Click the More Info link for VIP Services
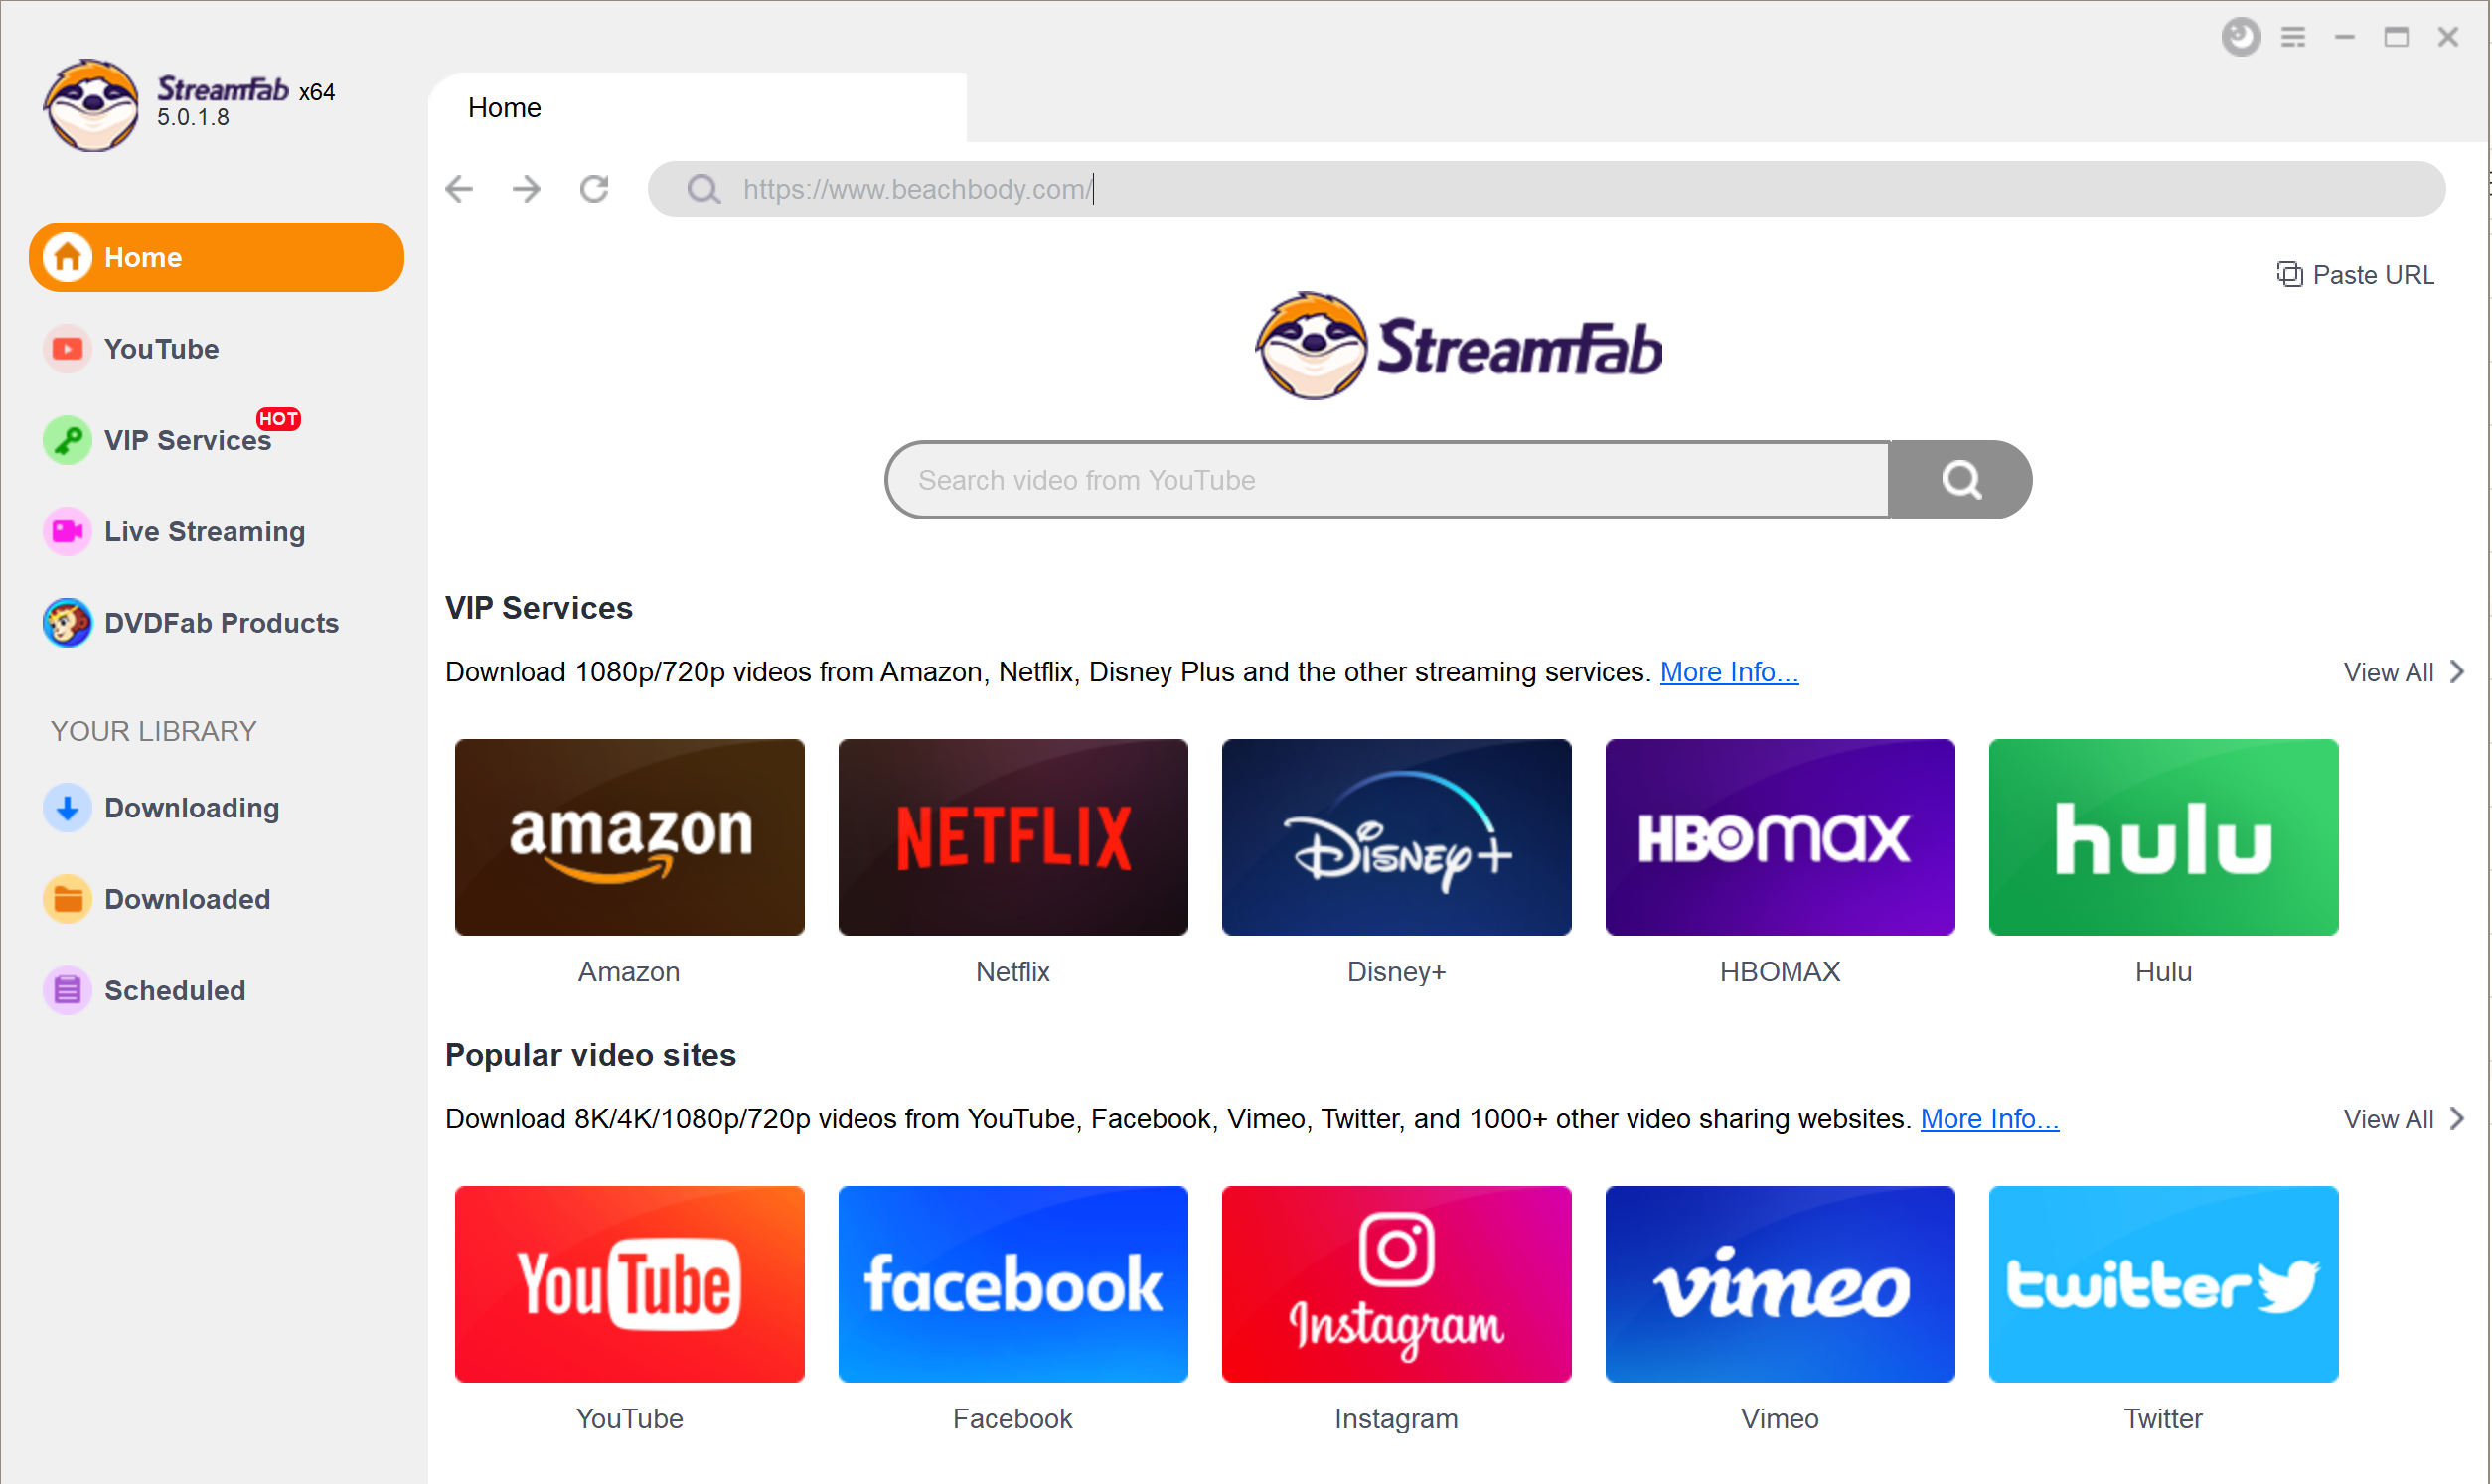The image size is (2492, 1484). tap(1729, 669)
